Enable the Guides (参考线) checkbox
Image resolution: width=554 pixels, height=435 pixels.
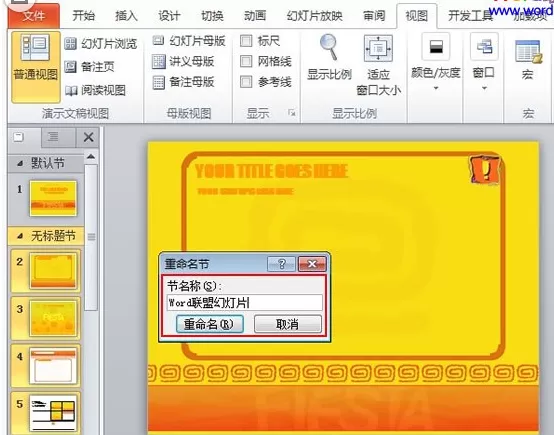(x=246, y=82)
